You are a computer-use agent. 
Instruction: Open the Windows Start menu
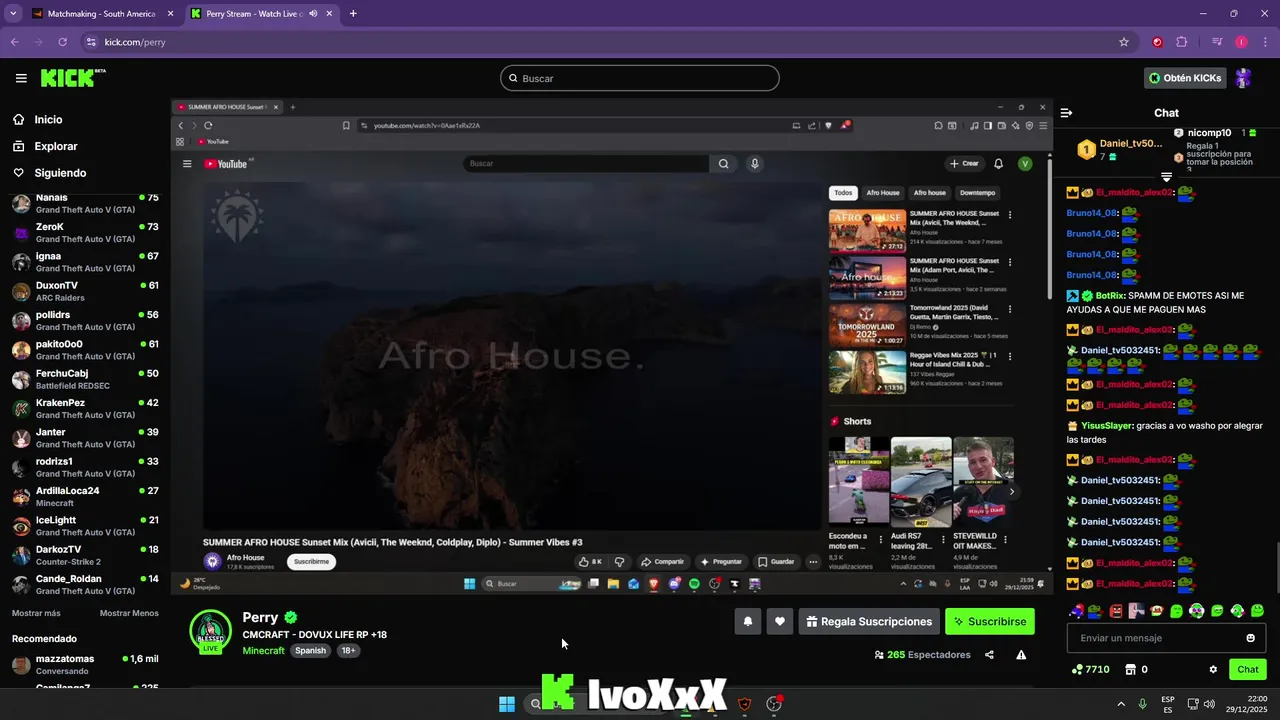(507, 704)
